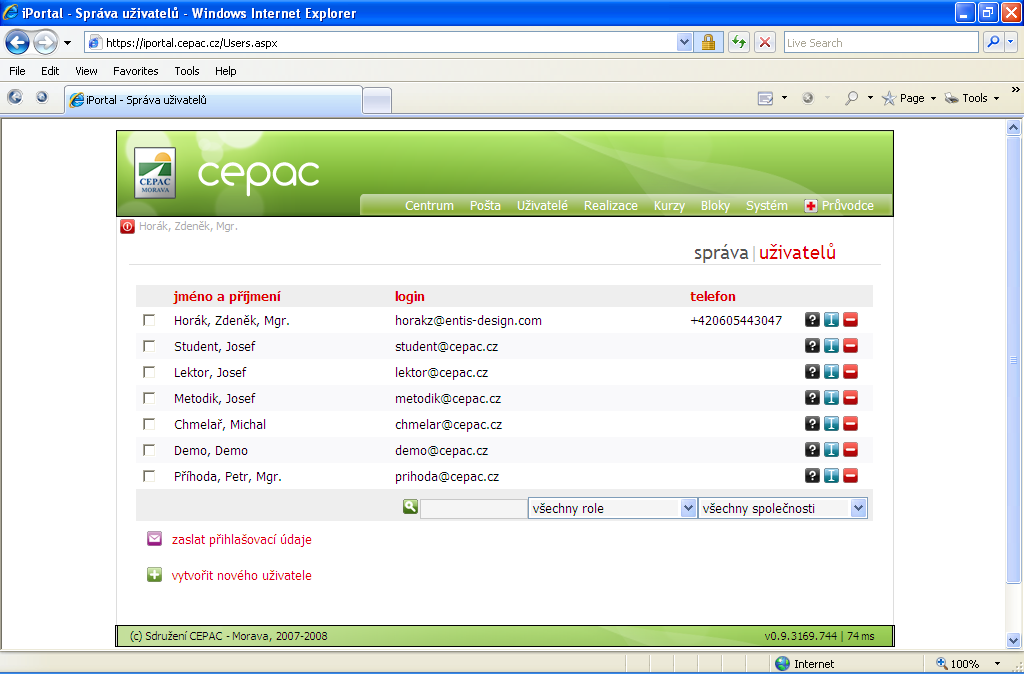Image resolution: width=1024 pixels, height=674 pixels.
Task: Click the user search text field
Action: pyautogui.click(x=473, y=509)
